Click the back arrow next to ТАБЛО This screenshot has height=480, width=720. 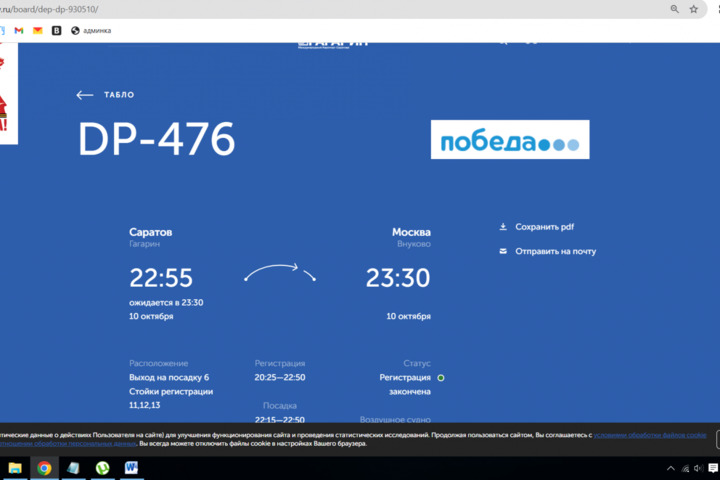[x=85, y=95]
